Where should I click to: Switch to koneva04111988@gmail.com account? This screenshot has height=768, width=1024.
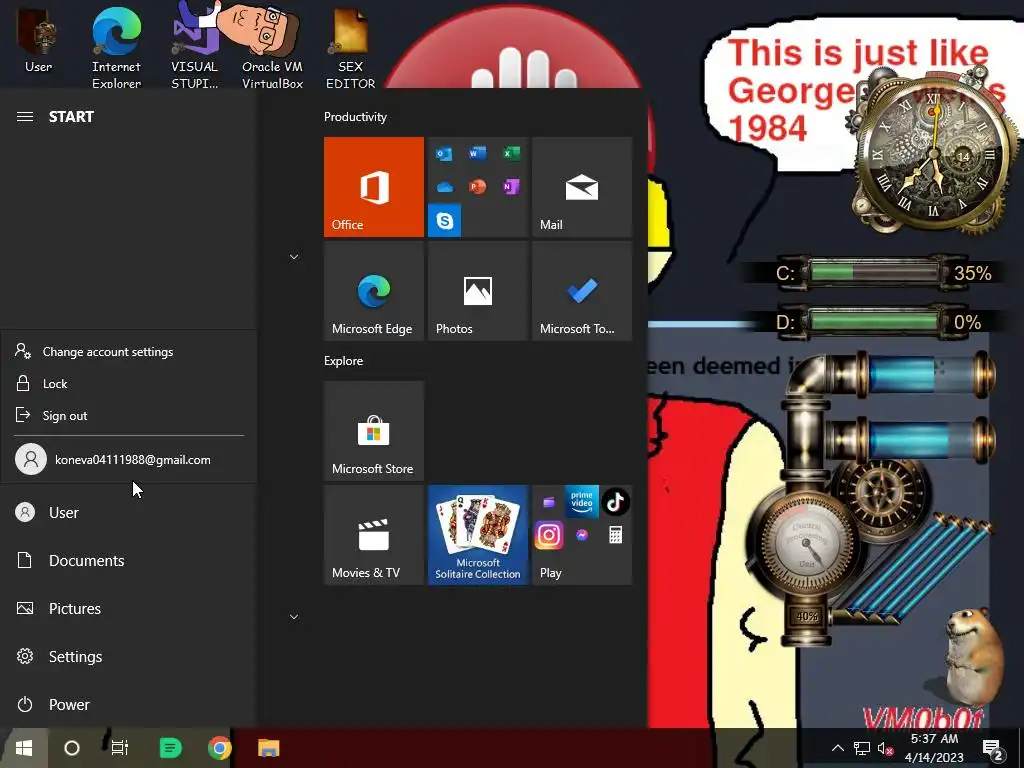coord(129,459)
